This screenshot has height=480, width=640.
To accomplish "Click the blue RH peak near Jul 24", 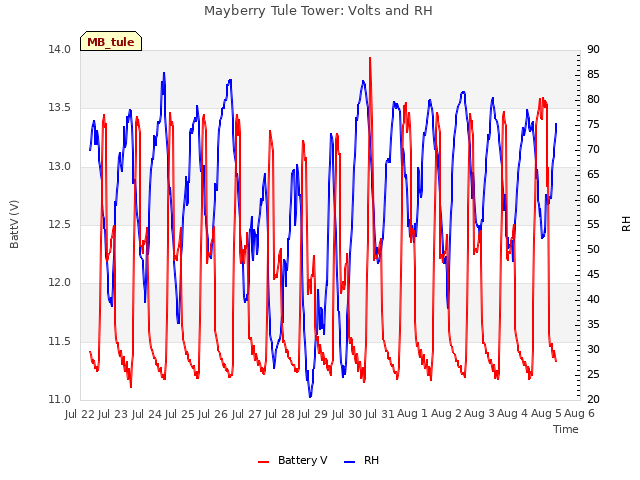I will click(164, 74).
